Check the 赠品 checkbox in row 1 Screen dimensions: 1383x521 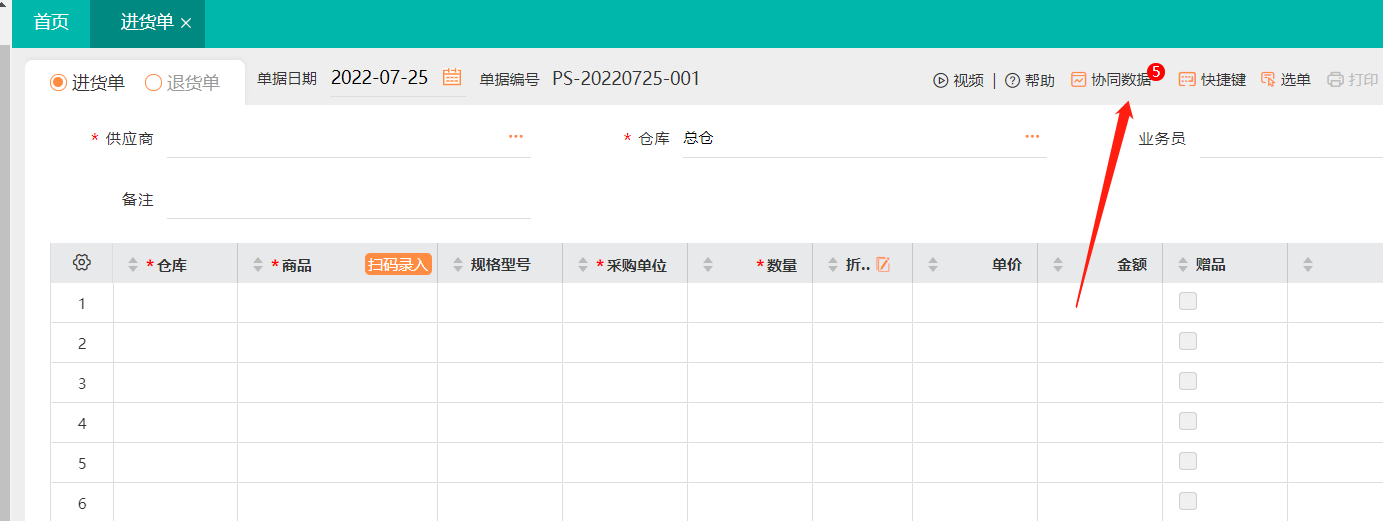[1188, 301]
